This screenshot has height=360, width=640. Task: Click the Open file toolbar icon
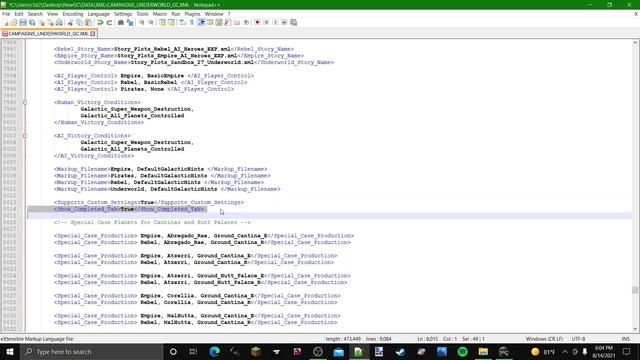tap(14, 22)
